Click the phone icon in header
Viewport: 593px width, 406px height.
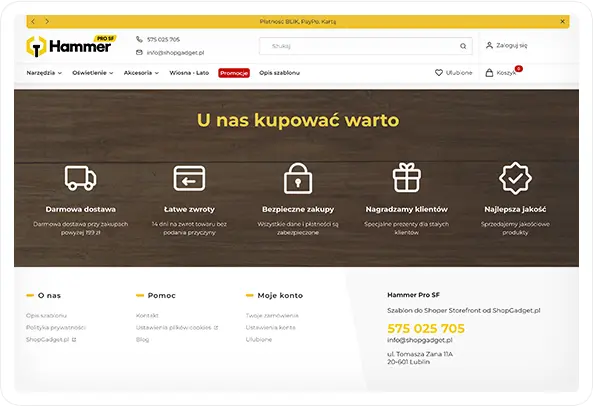pyautogui.click(x=139, y=39)
